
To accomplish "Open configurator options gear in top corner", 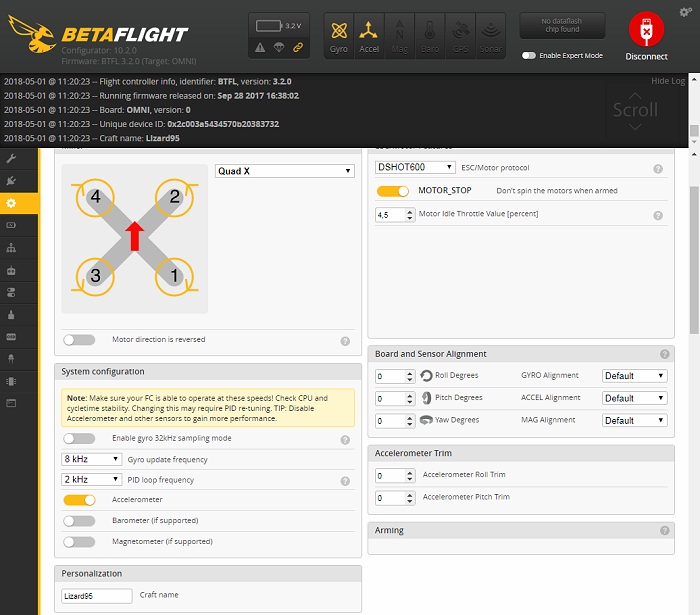I will (x=685, y=12).
